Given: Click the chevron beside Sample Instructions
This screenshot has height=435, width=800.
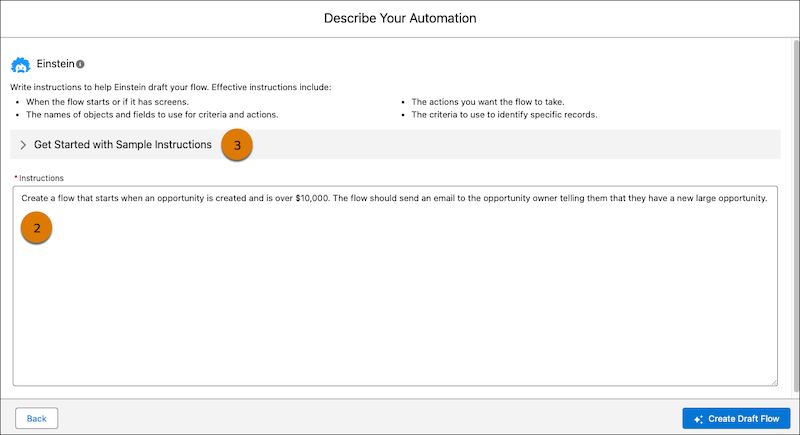Looking at the screenshot, I should tap(23, 145).
